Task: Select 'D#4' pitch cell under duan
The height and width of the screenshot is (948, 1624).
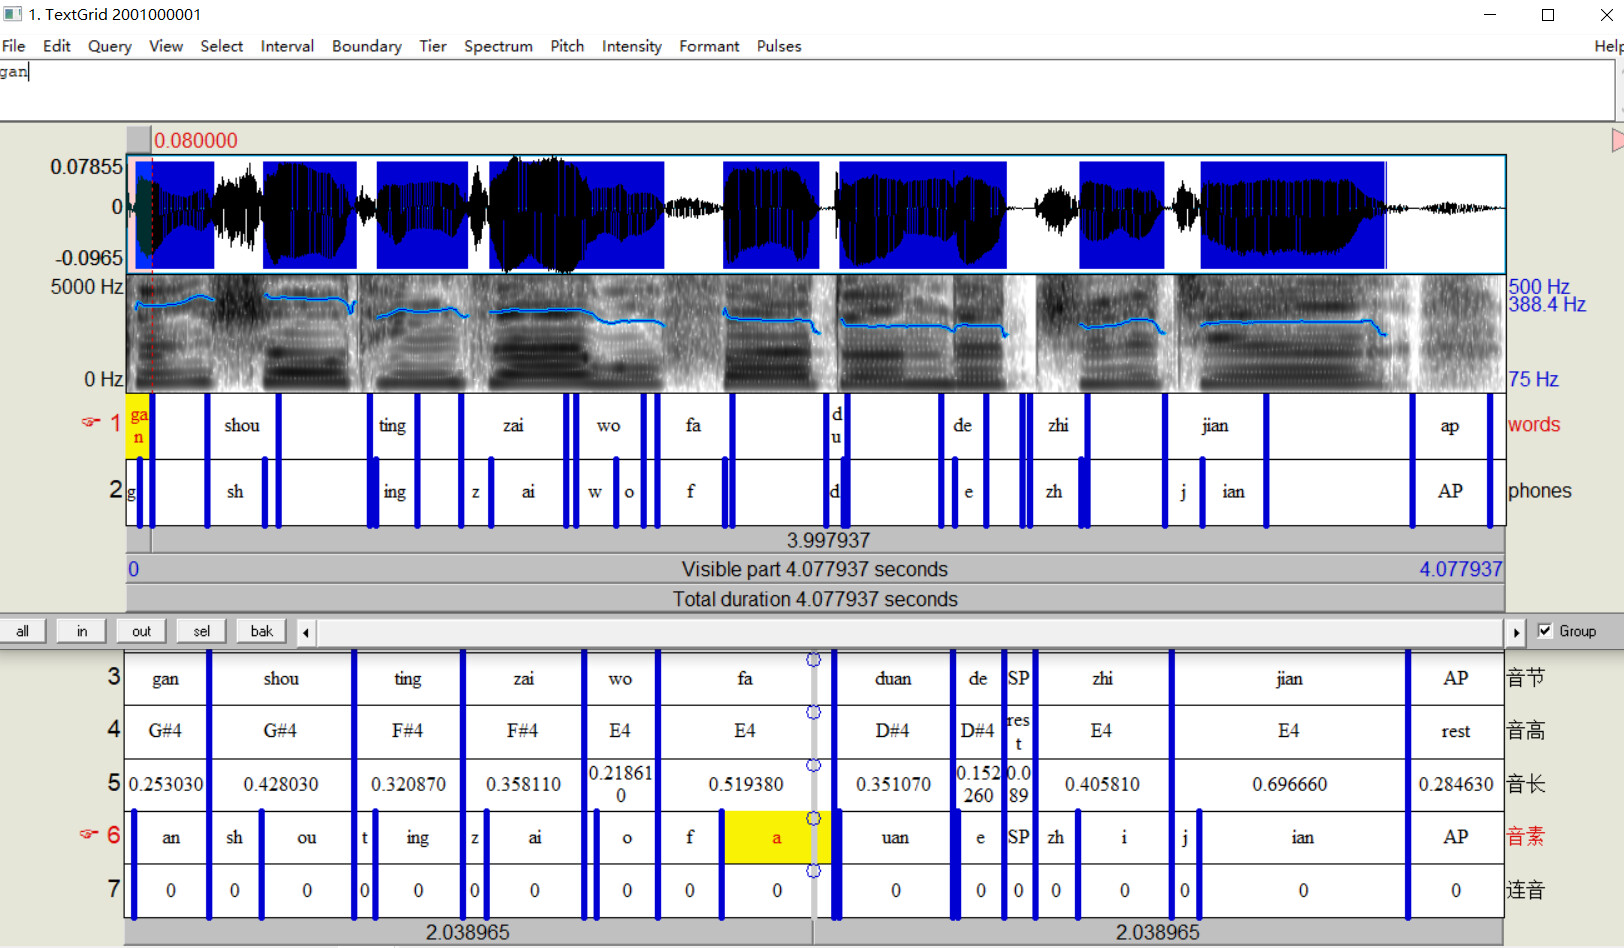Action: 893,731
